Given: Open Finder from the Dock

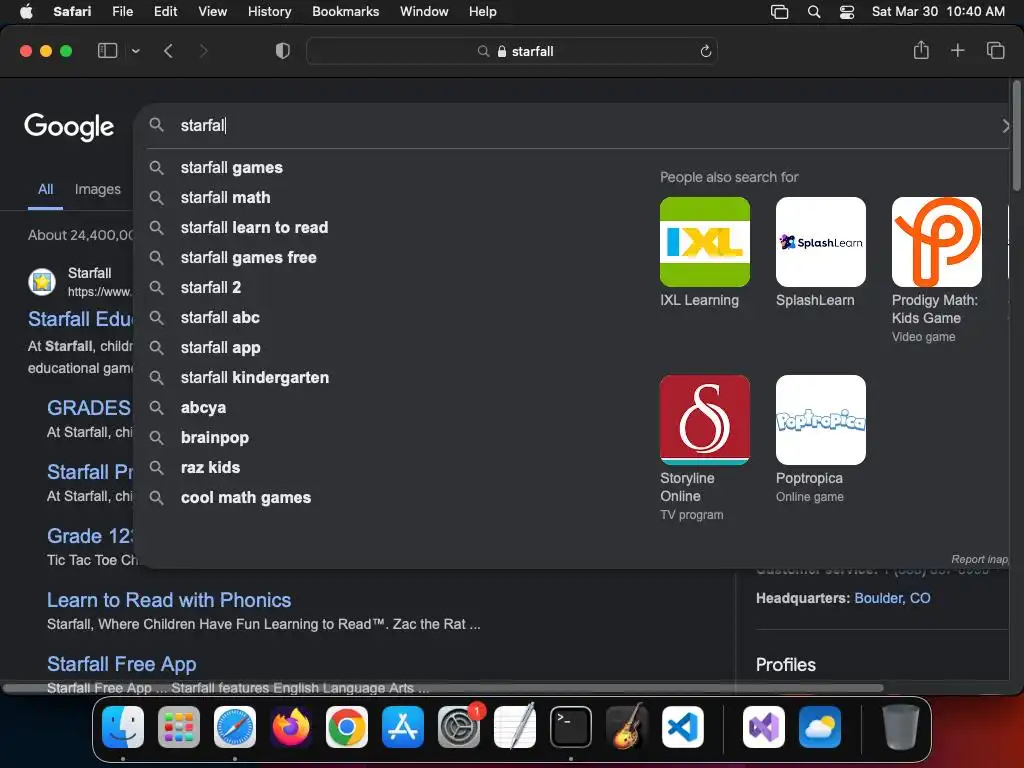Looking at the screenshot, I should tap(123, 727).
